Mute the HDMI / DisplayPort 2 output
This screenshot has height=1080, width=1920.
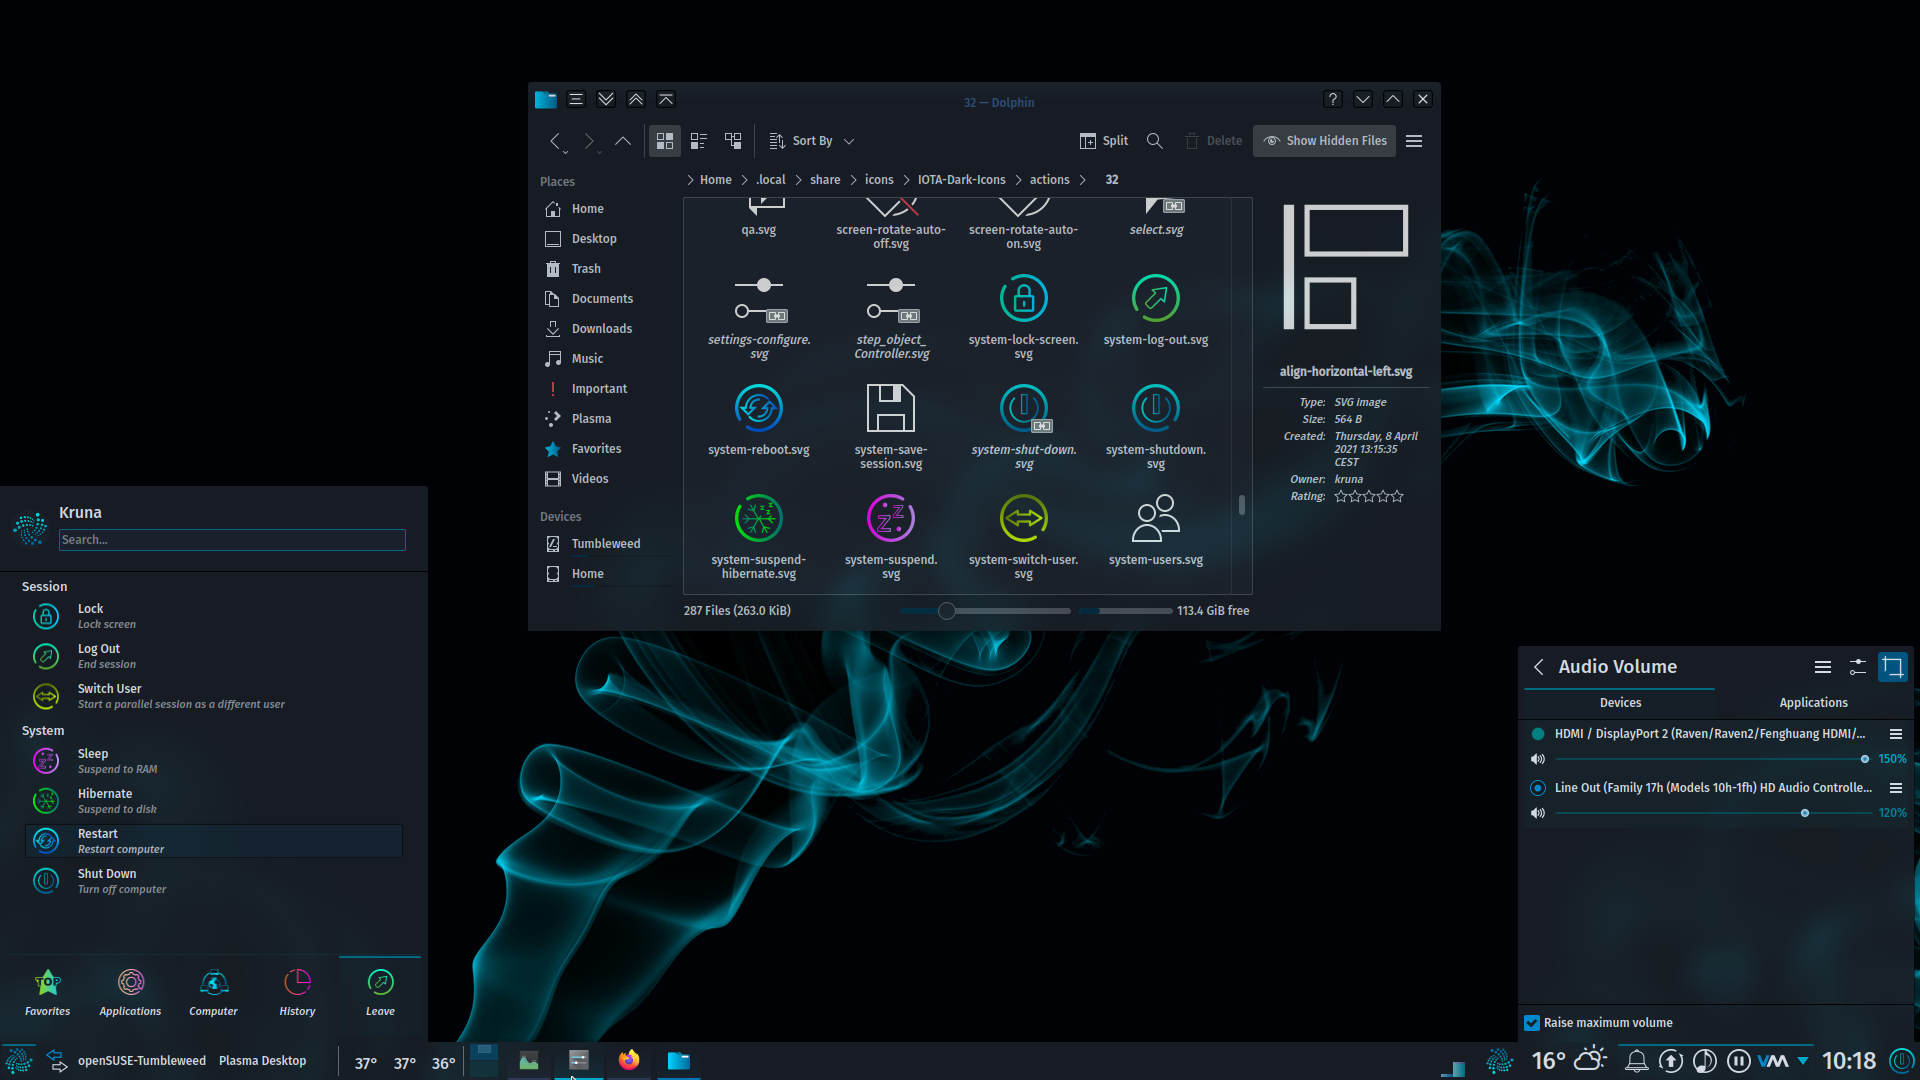1538,759
